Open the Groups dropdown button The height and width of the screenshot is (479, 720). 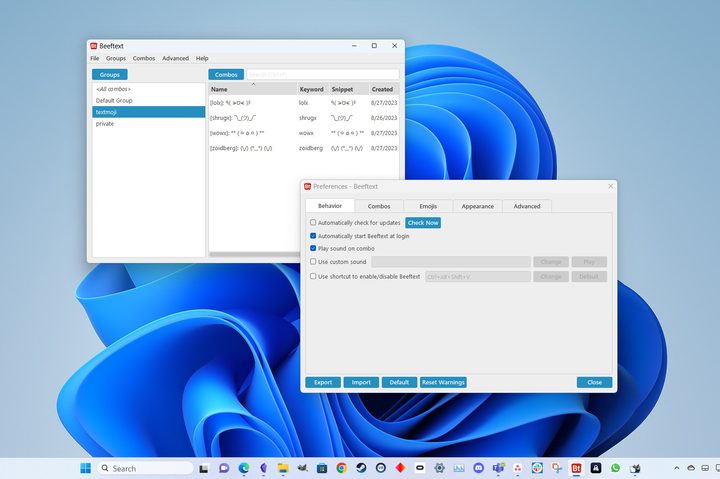[x=110, y=74]
